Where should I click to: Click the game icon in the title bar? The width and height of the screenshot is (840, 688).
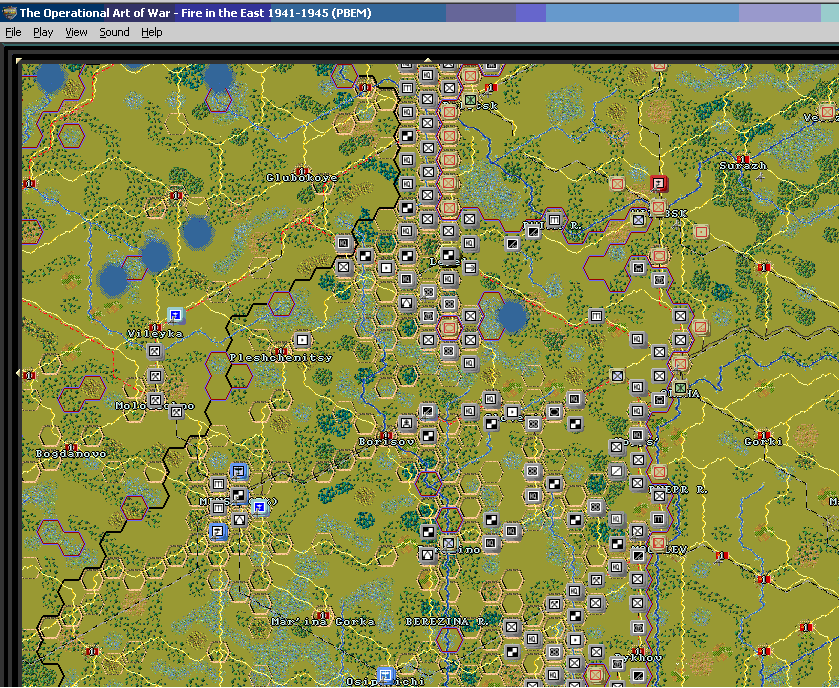tap(9, 13)
